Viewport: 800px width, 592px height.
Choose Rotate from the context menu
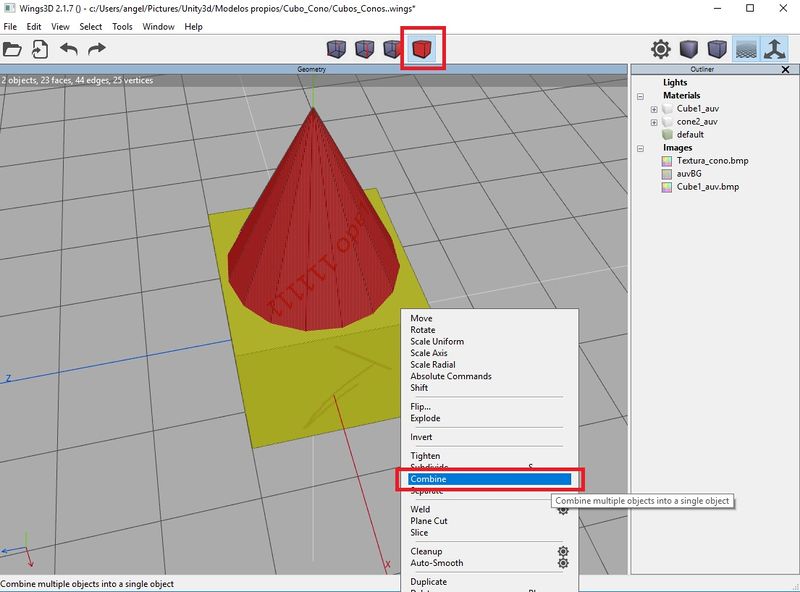pyautogui.click(x=423, y=330)
